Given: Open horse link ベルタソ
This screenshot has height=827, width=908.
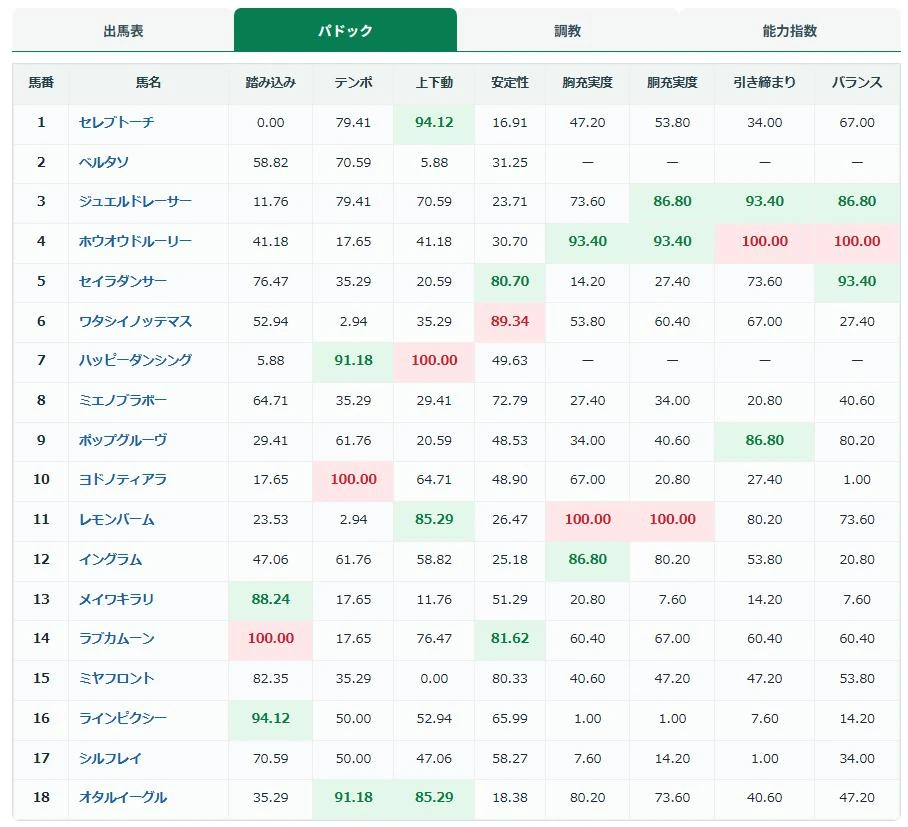Looking at the screenshot, I should tap(104, 162).
